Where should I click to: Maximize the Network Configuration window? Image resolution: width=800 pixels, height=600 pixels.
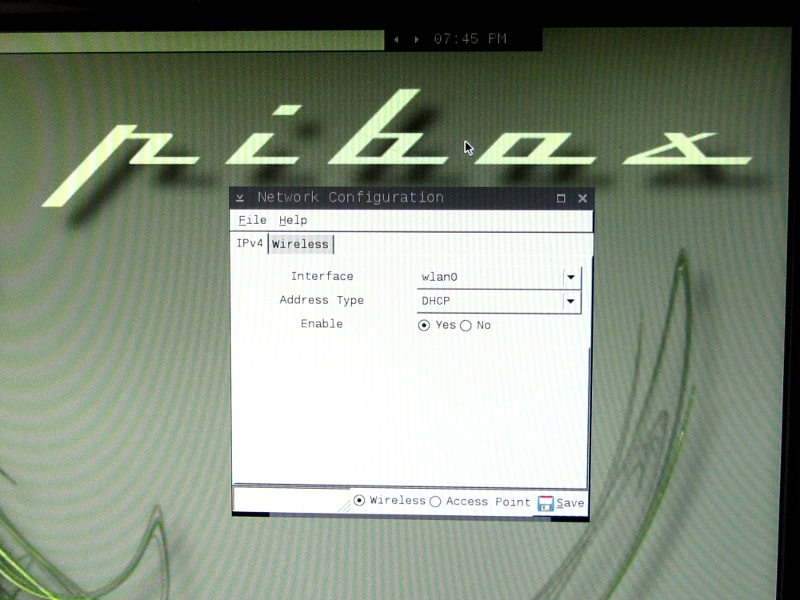(561, 198)
